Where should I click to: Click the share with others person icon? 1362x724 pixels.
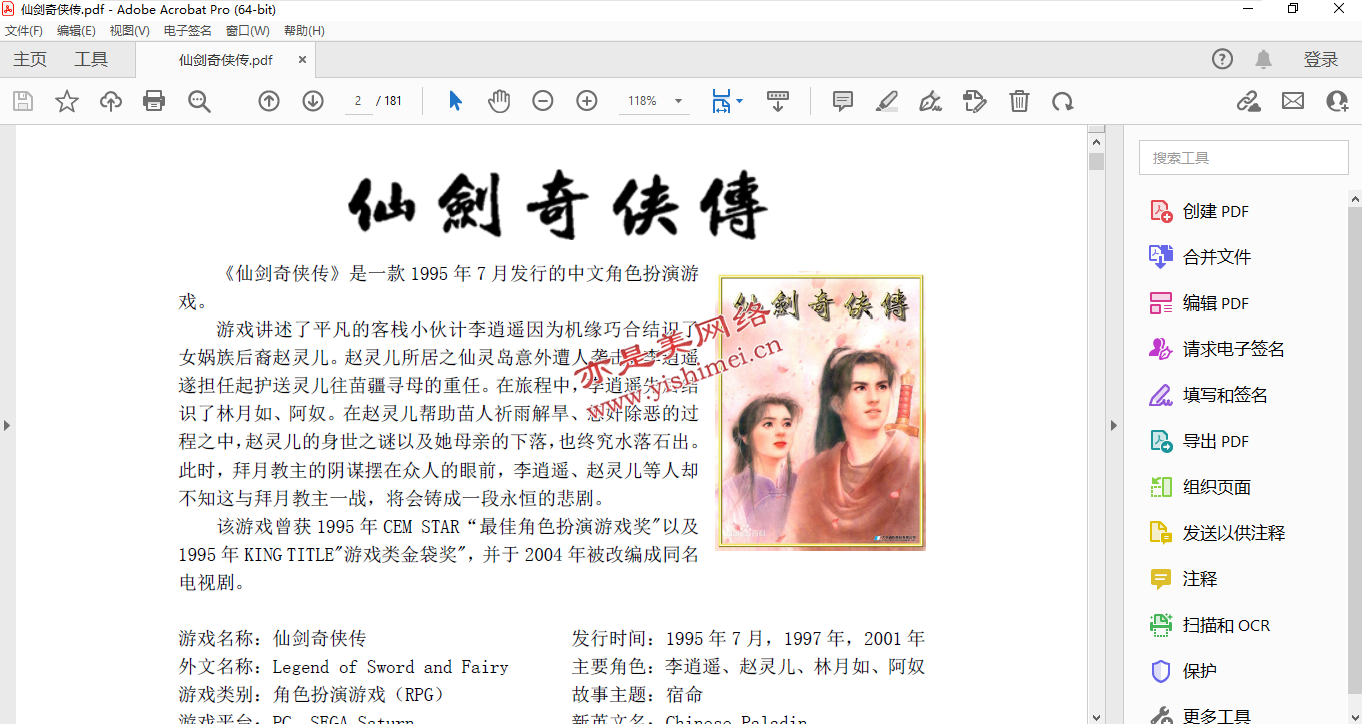point(1337,101)
